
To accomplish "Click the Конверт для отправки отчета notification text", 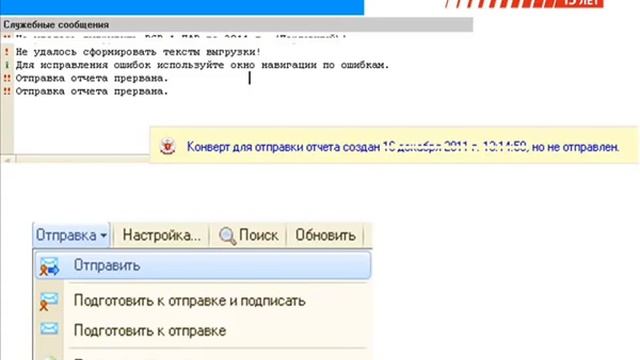I will point(403,147).
